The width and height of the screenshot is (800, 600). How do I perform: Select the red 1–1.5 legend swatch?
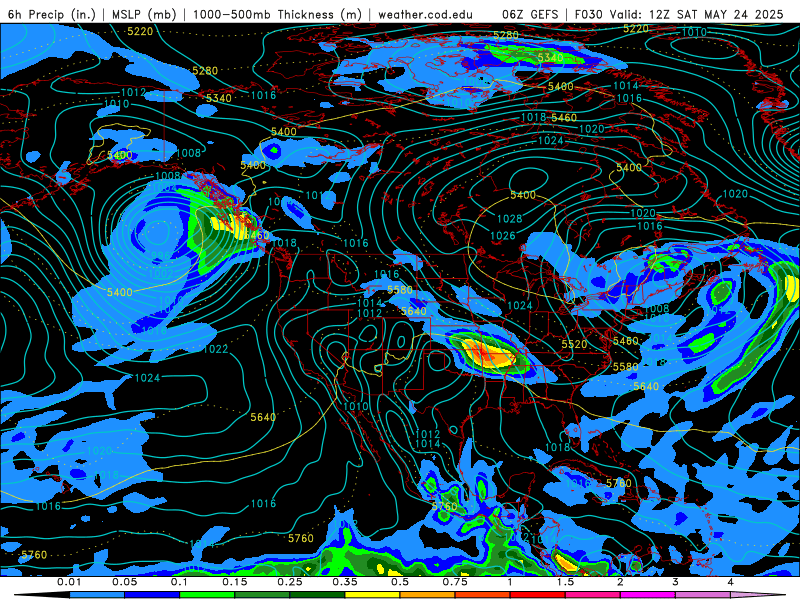(x=538, y=595)
